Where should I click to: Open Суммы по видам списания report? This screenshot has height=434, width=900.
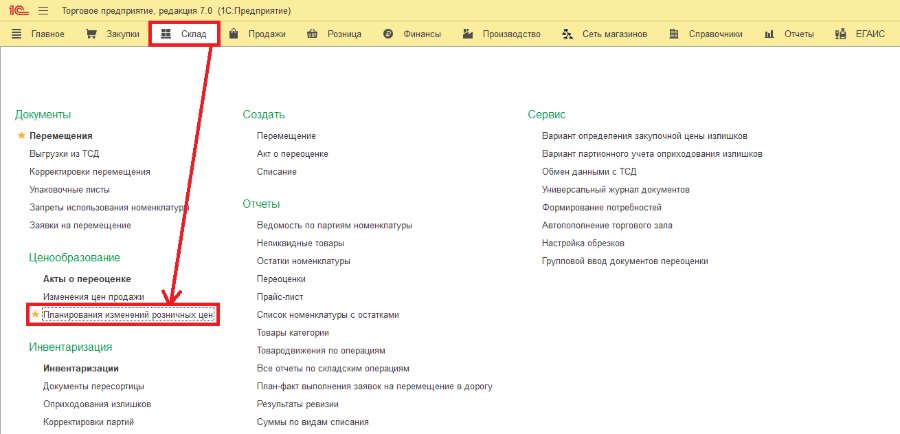tap(313, 422)
